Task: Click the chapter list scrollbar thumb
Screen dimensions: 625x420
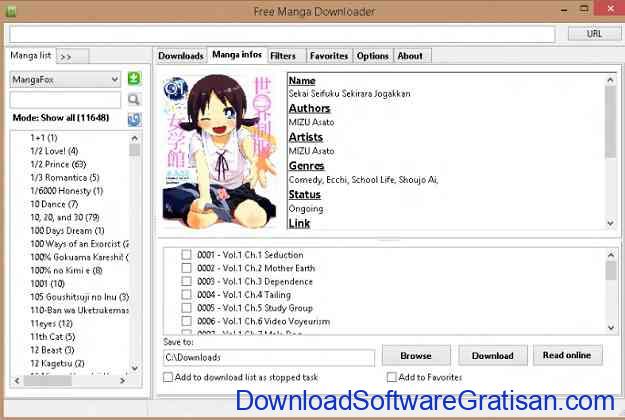Action: 611,270
